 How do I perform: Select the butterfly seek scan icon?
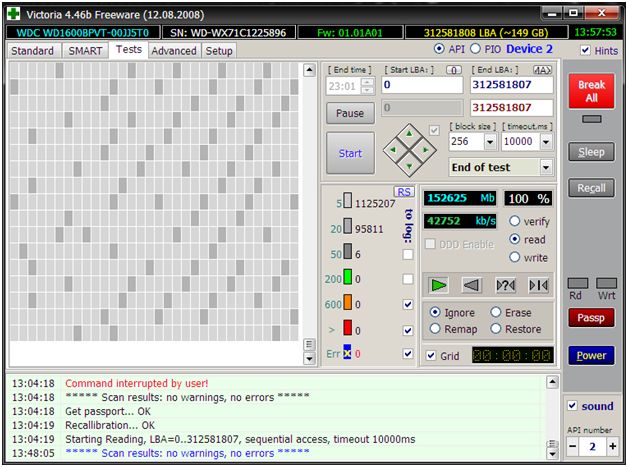(539, 286)
